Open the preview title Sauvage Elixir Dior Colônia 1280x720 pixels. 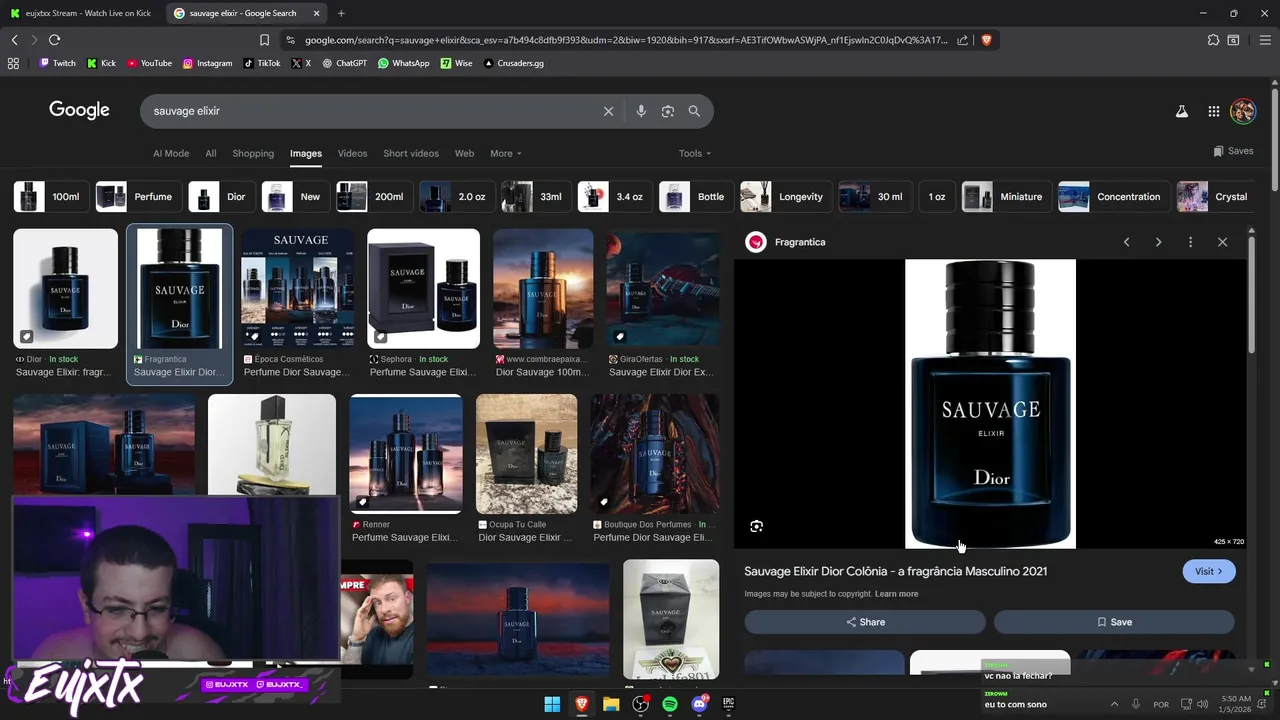[895, 571]
